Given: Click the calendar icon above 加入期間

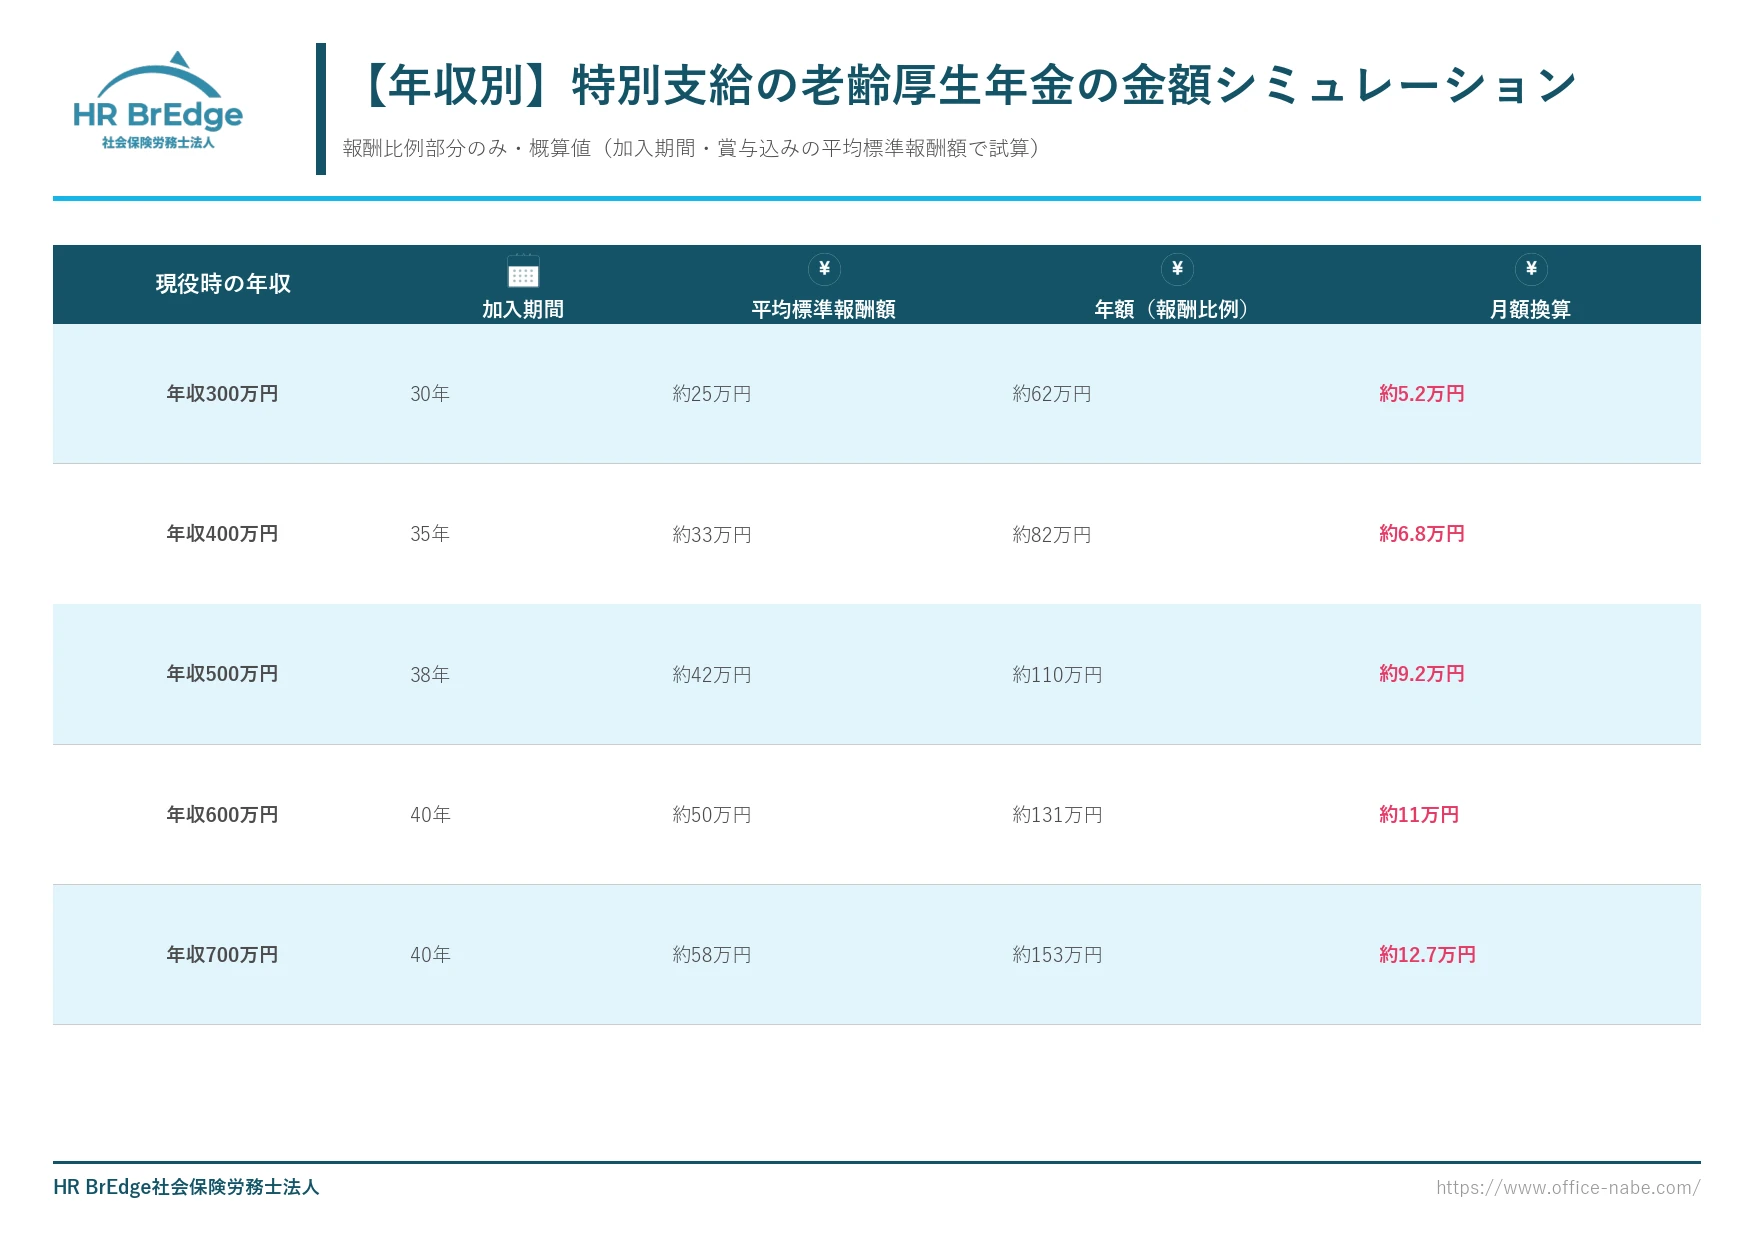Looking at the screenshot, I should pos(523,270).
